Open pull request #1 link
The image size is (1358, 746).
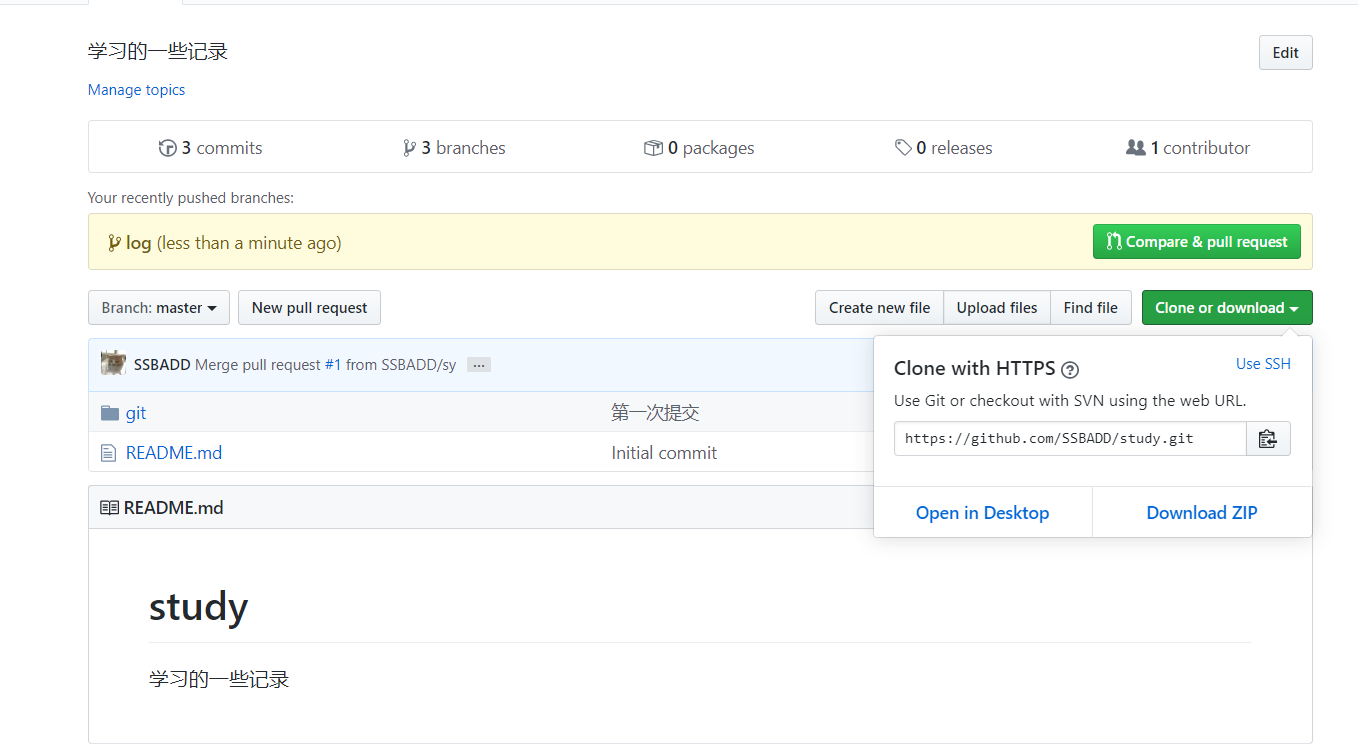(x=333, y=365)
